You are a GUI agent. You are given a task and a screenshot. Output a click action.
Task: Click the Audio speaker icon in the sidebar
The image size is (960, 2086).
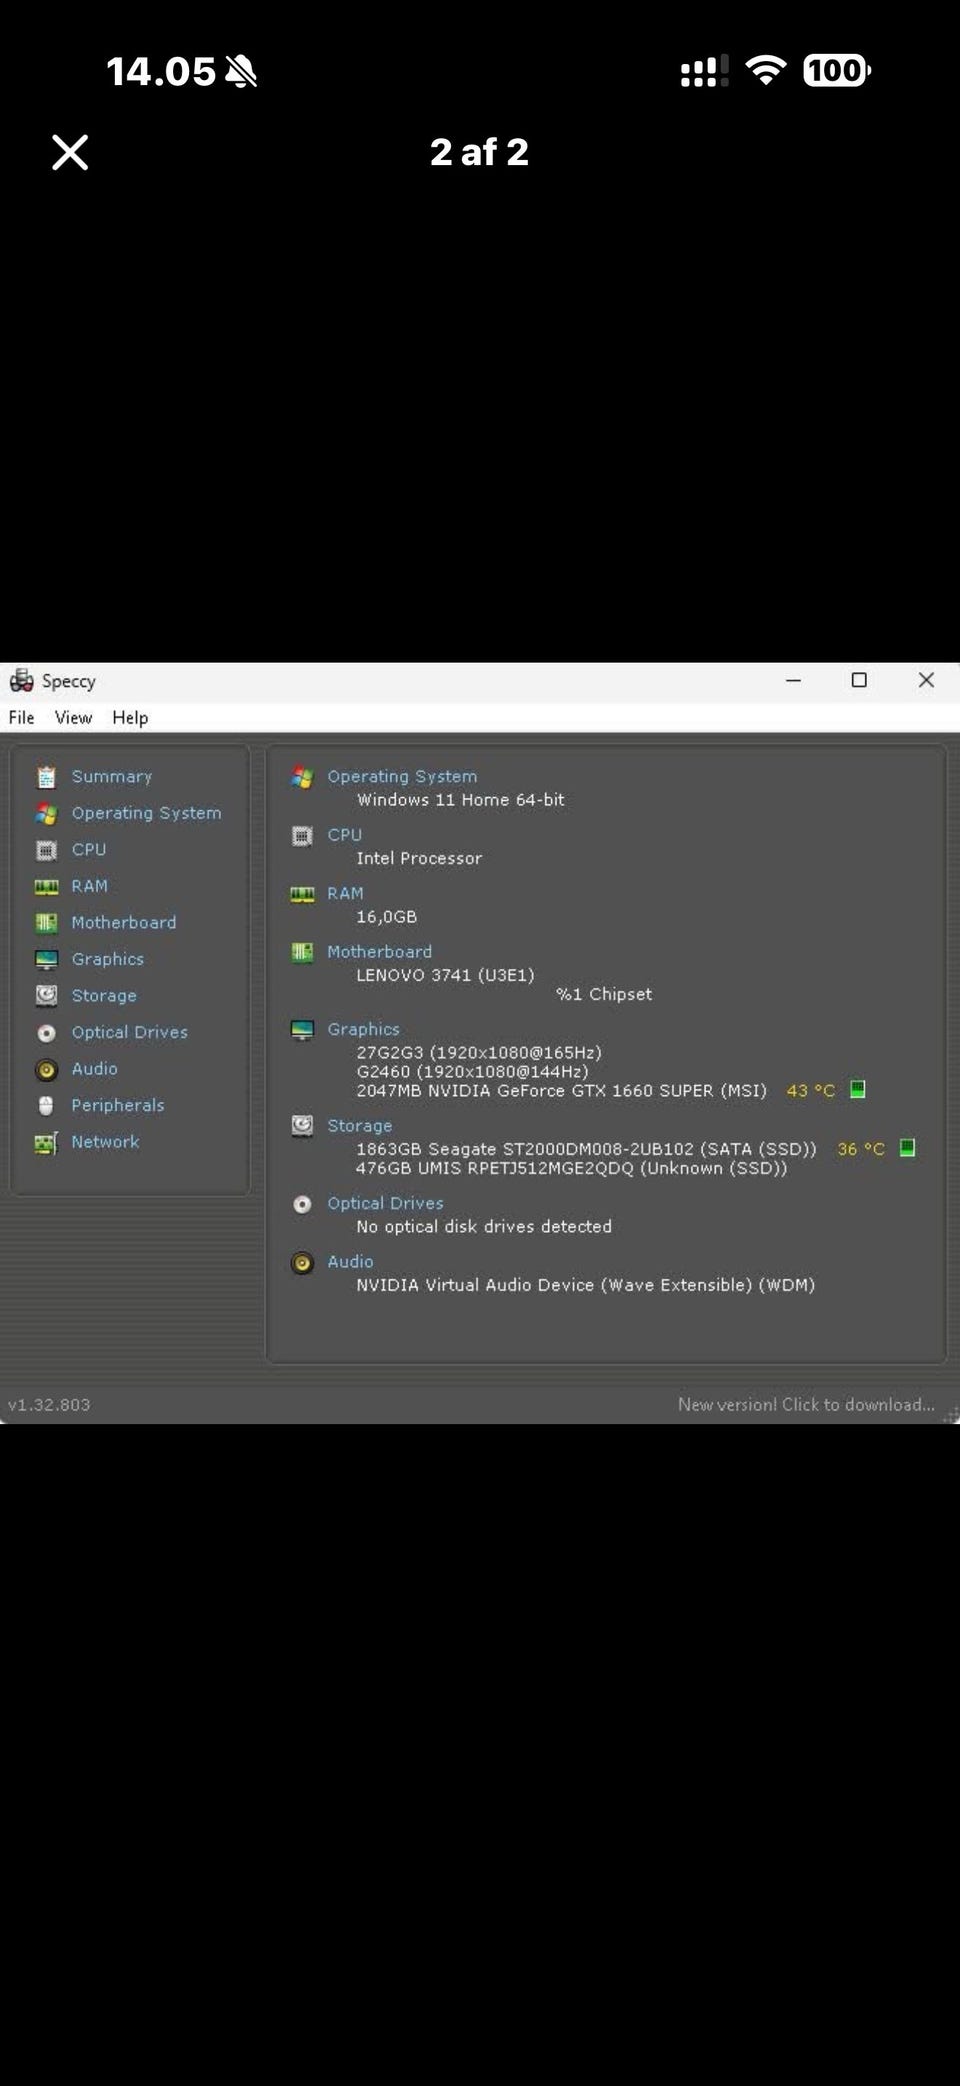click(46, 1070)
